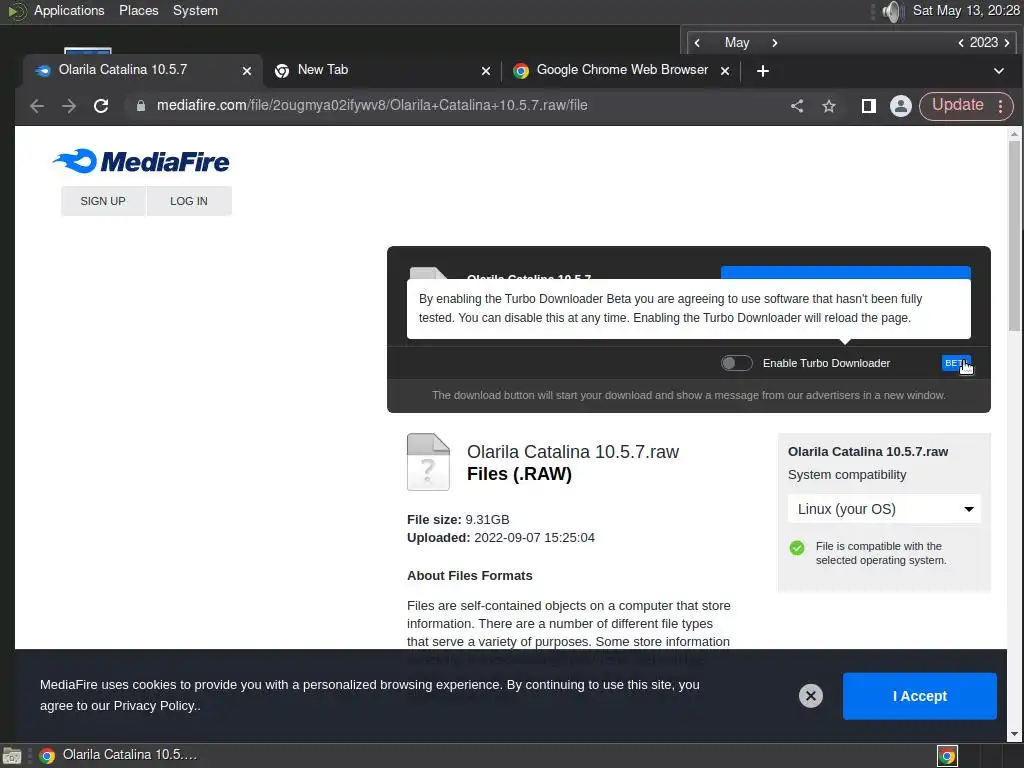The width and height of the screenshot is (1024, 768).
Task: Close the New Tab tab
Action: [486, 71]
